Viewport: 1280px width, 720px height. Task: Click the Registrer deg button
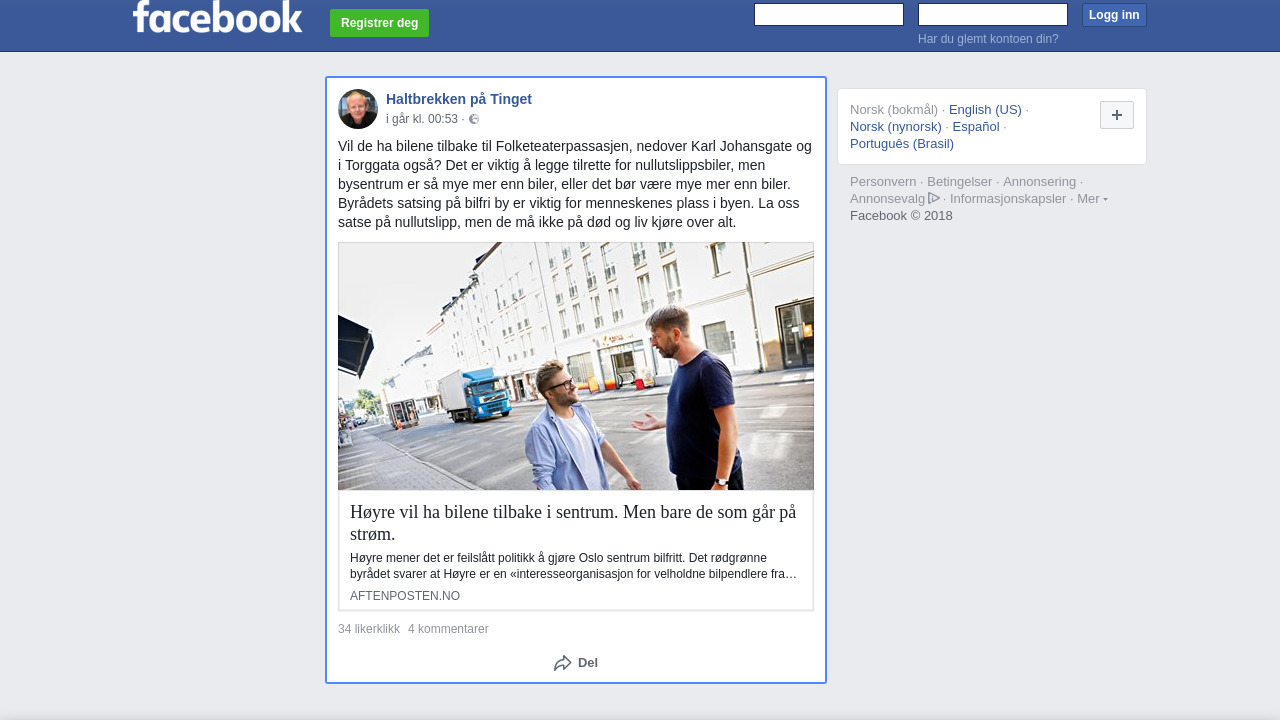[x=379, y=23]
